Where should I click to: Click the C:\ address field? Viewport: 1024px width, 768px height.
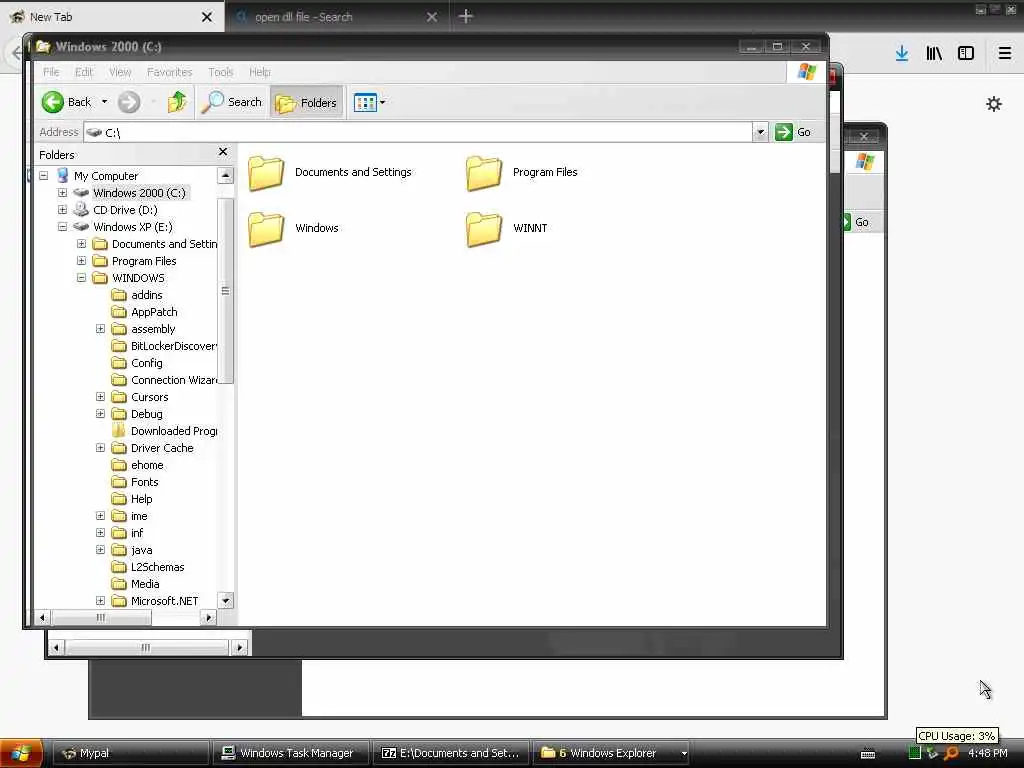(x=418, y=133)
